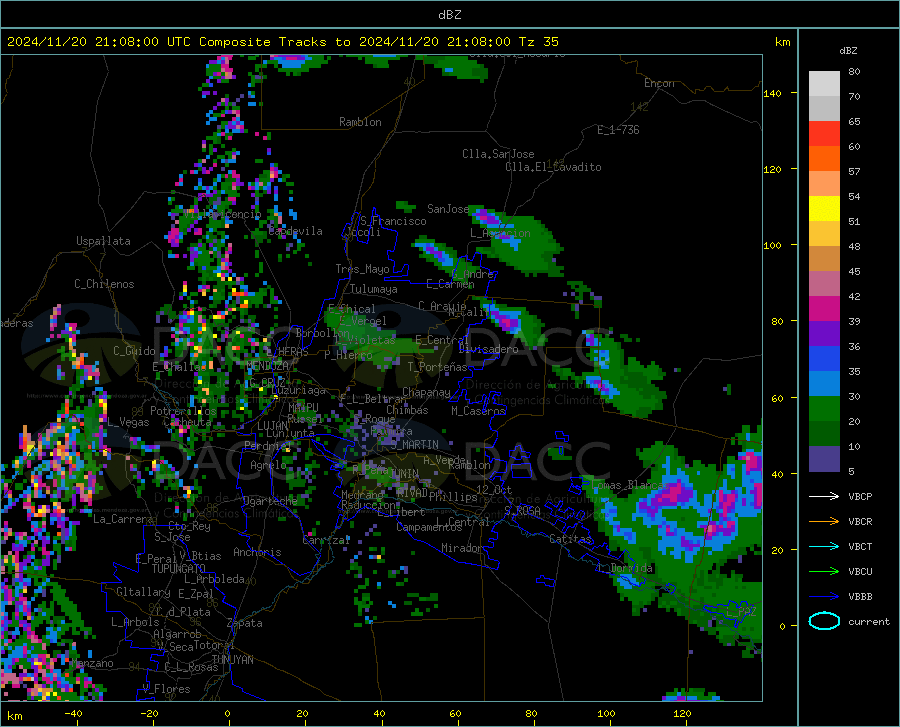Viewport: 900px width, 727px height.
Task: Click the L_Vegas label
Action: click(128, 422)
